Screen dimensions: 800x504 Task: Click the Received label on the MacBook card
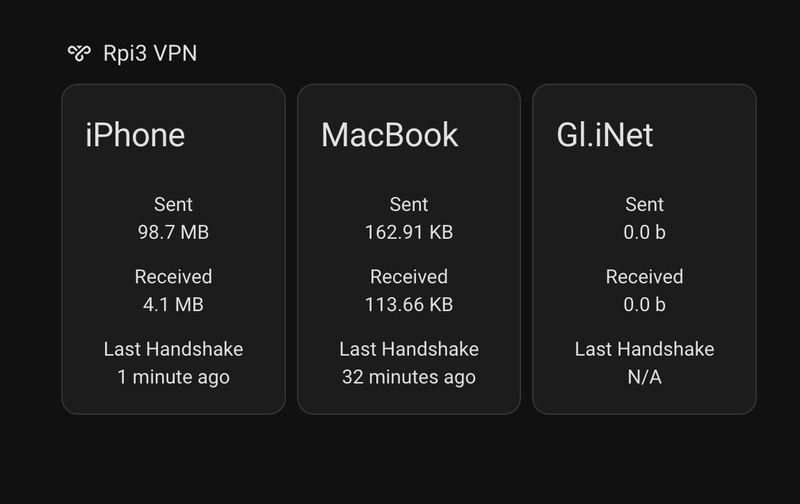coord(409,276)
